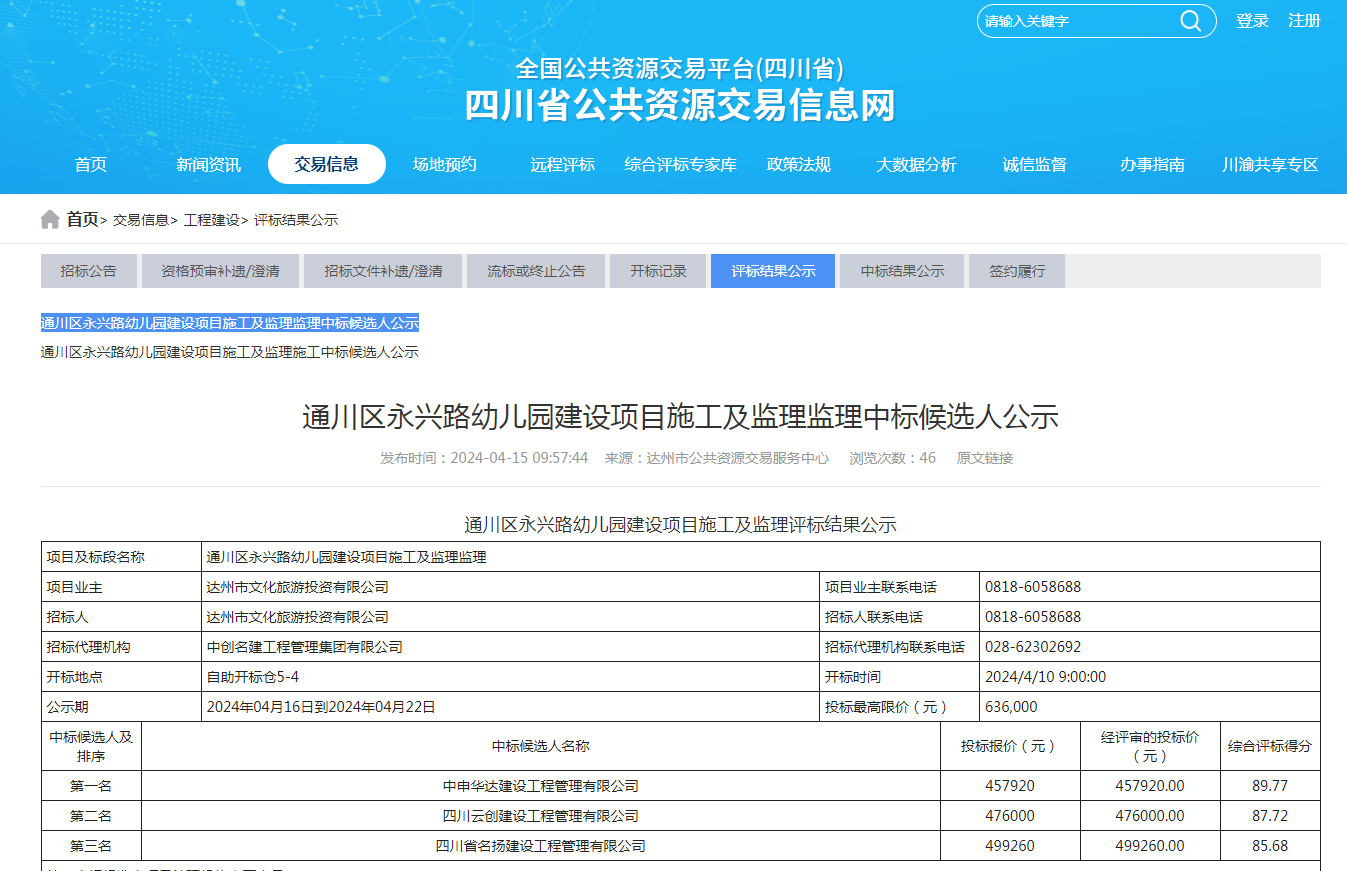Open the 注册 register link

coord(1304,21)
